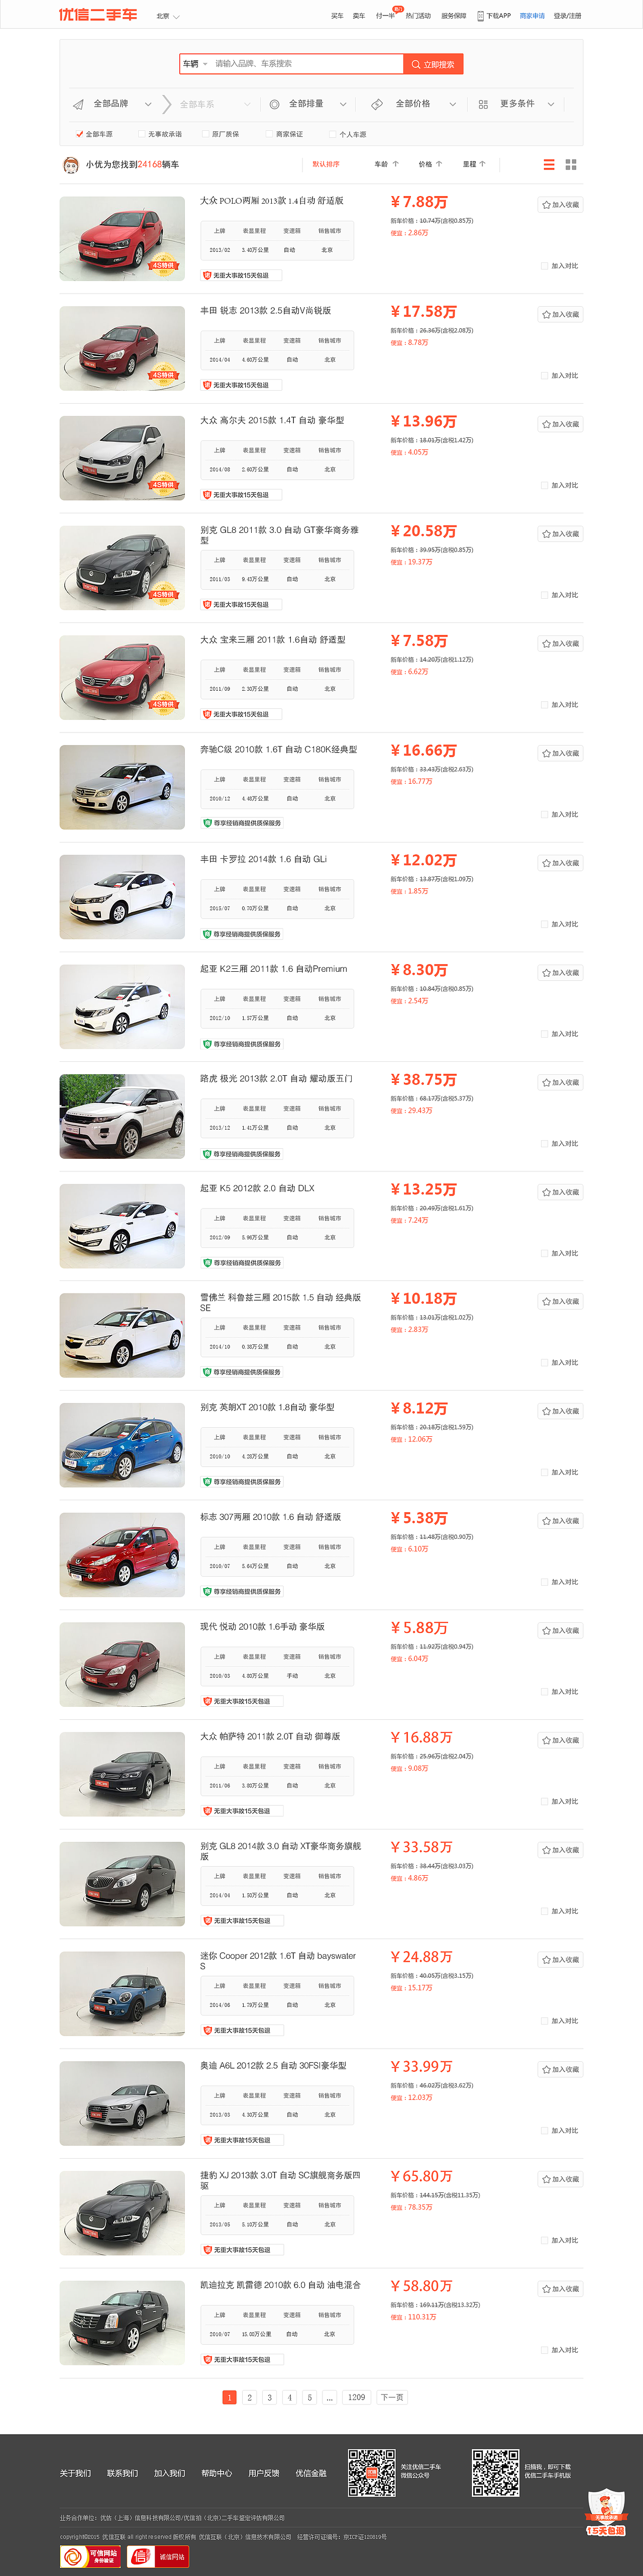
Task: Click the 诚信网站 badge in footer
Action: pyautogui.click(x=158, y=2556)
